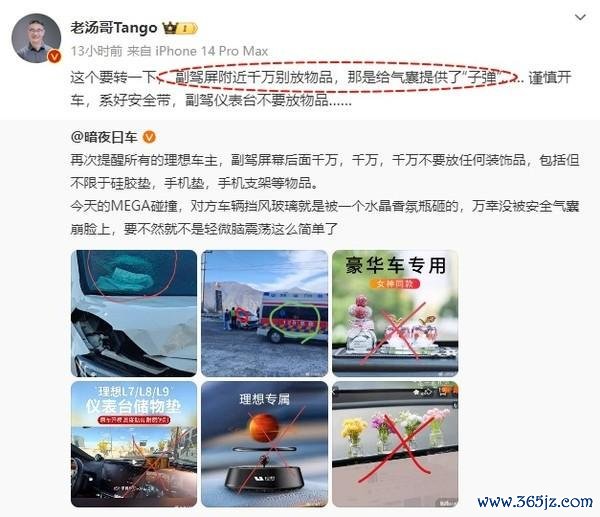Open 豪华车专用 perfume bottle image

coord(395,313)
